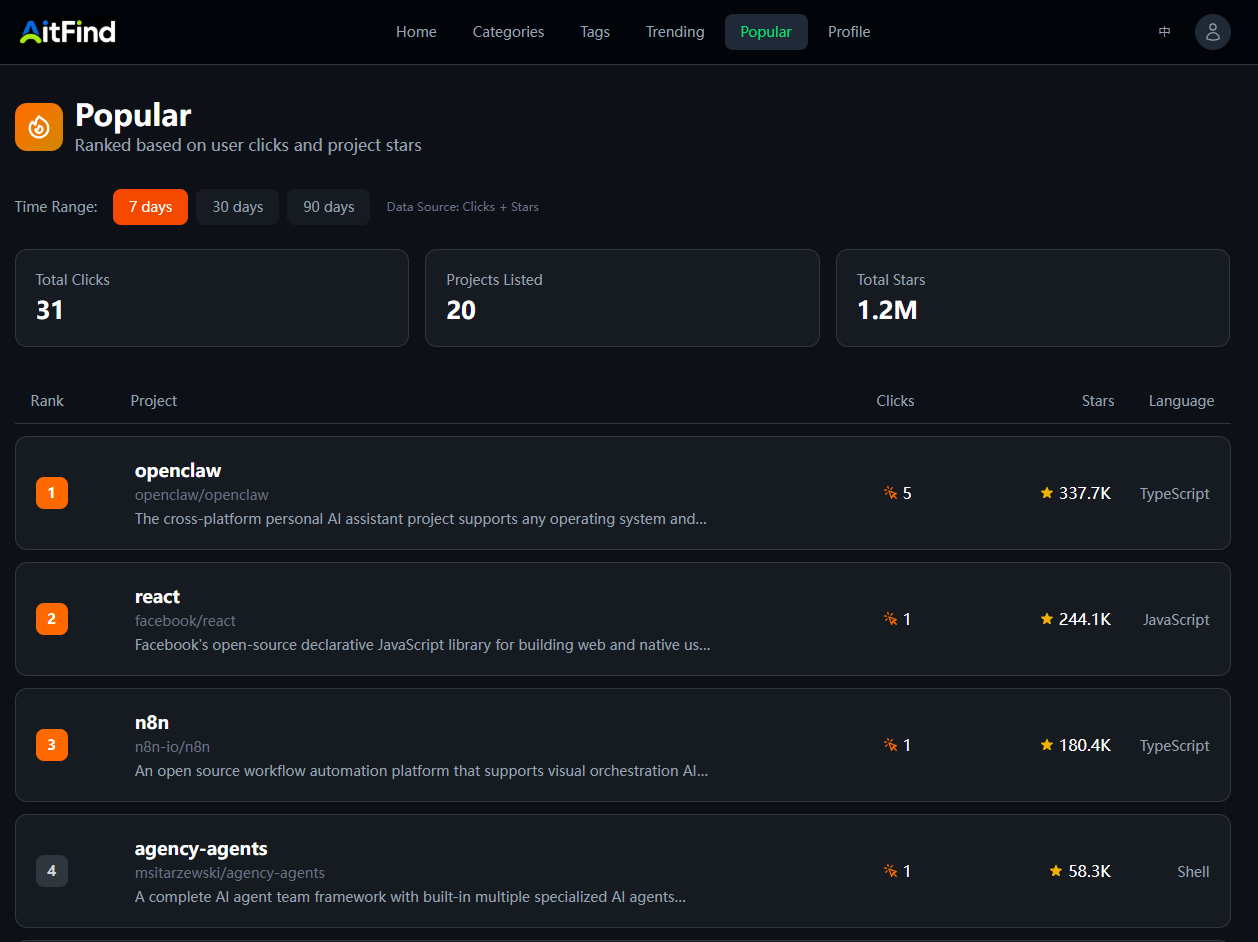Click the click icon in agency-agents row

point(891,871)
